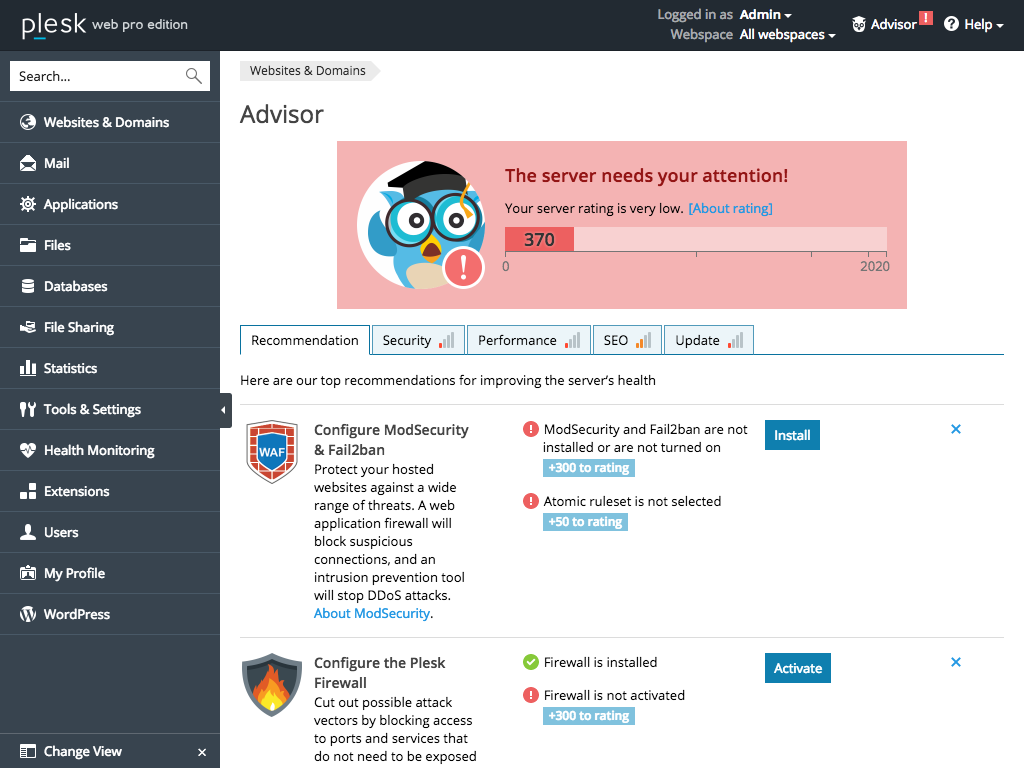Click the search magnifier icon

(x=193, y=76)
